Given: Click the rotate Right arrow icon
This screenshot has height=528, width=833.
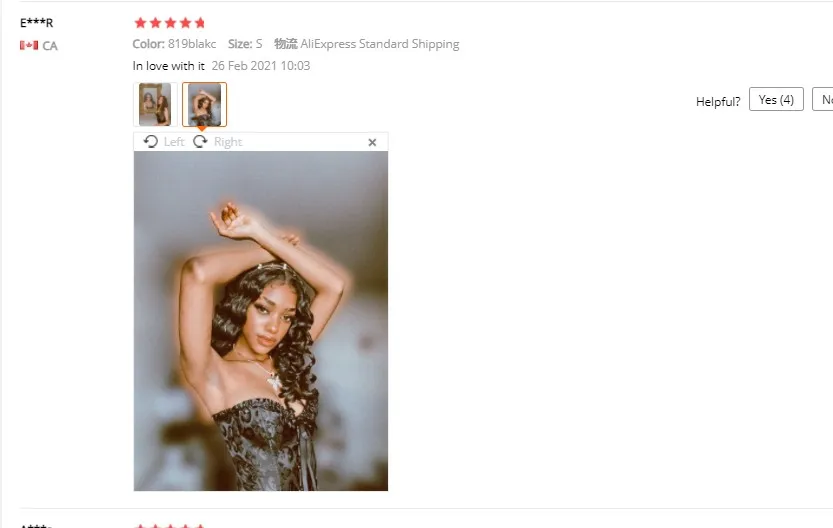Looking at the screenshot, I should point(200,142).
